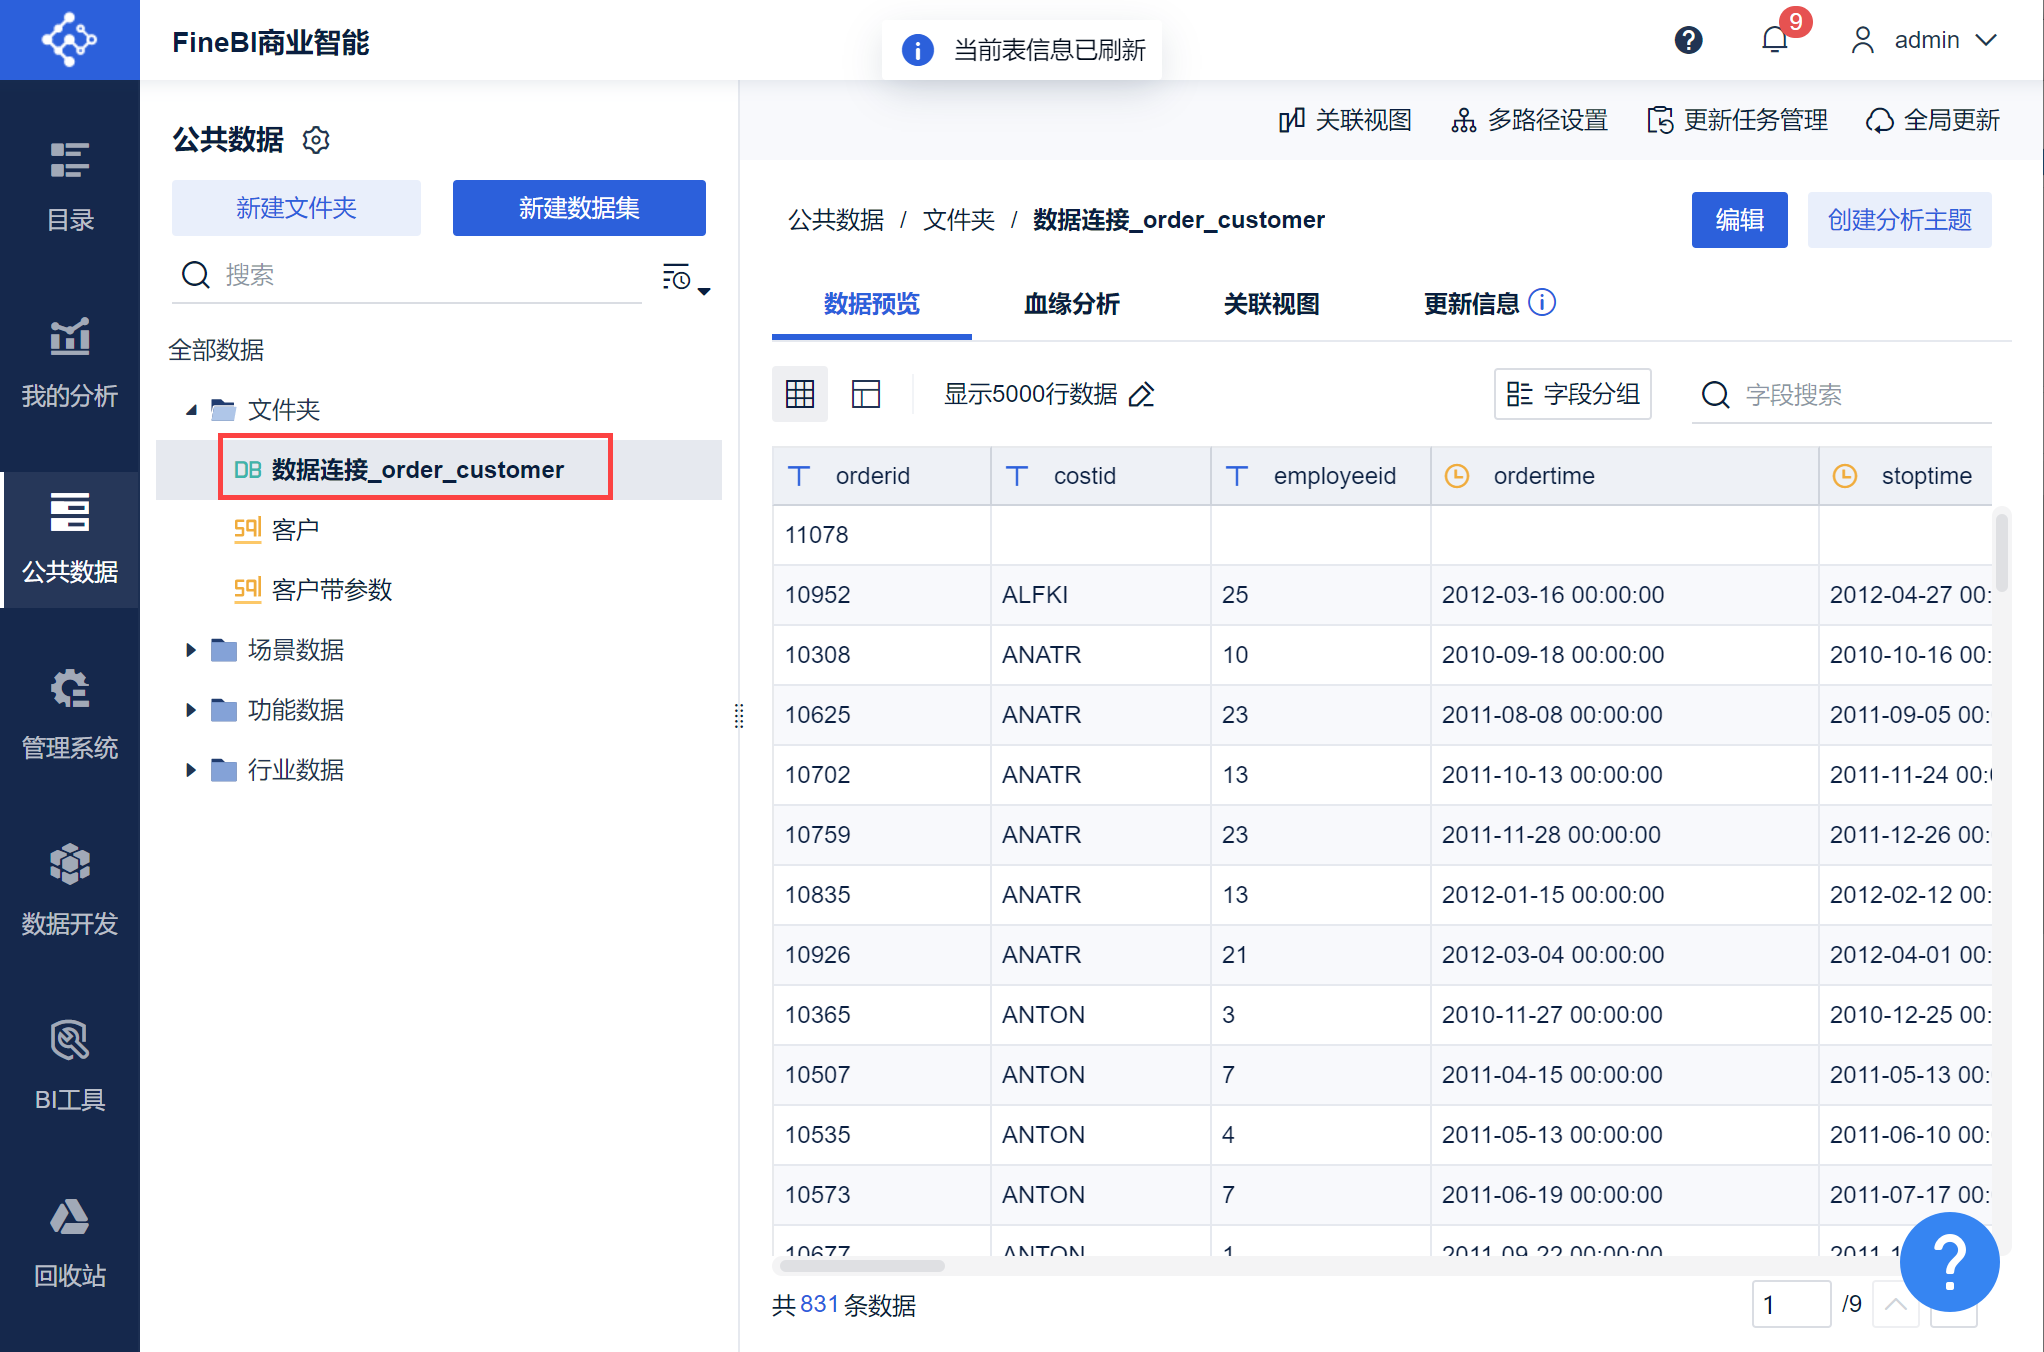Expand the 场景数据 folder
Image resolution: width=2044 pixels, height=1352 pixels.
tap(191, 650)
